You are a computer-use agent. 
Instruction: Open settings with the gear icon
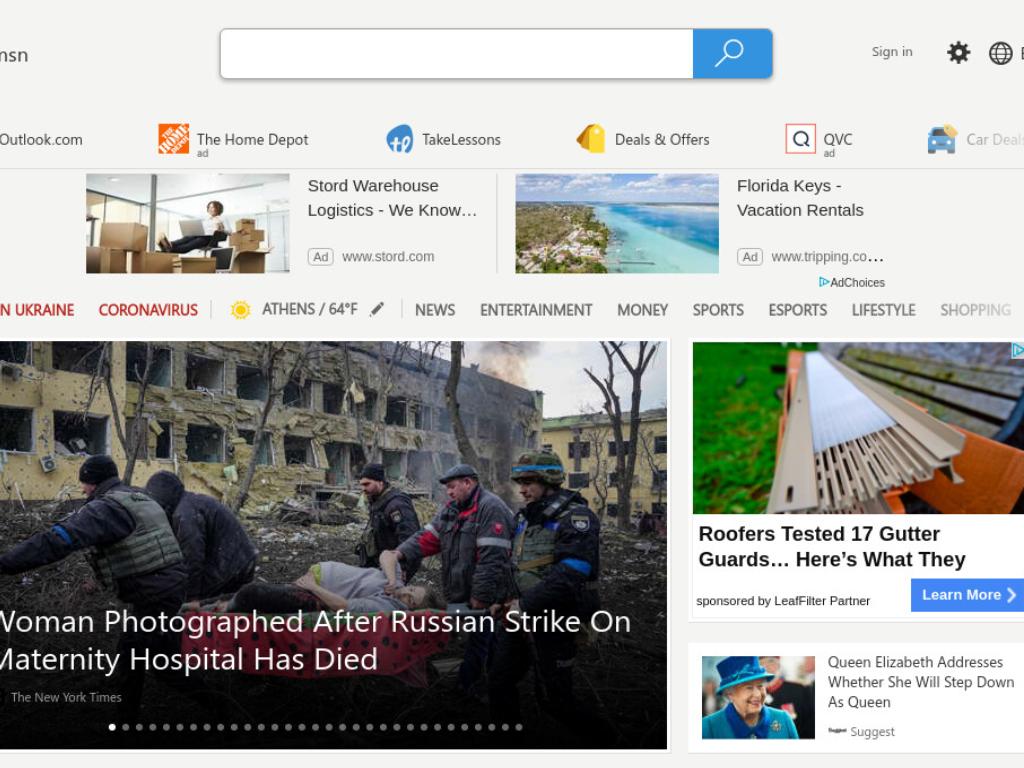pyautogui.click(x=959, y=52)
